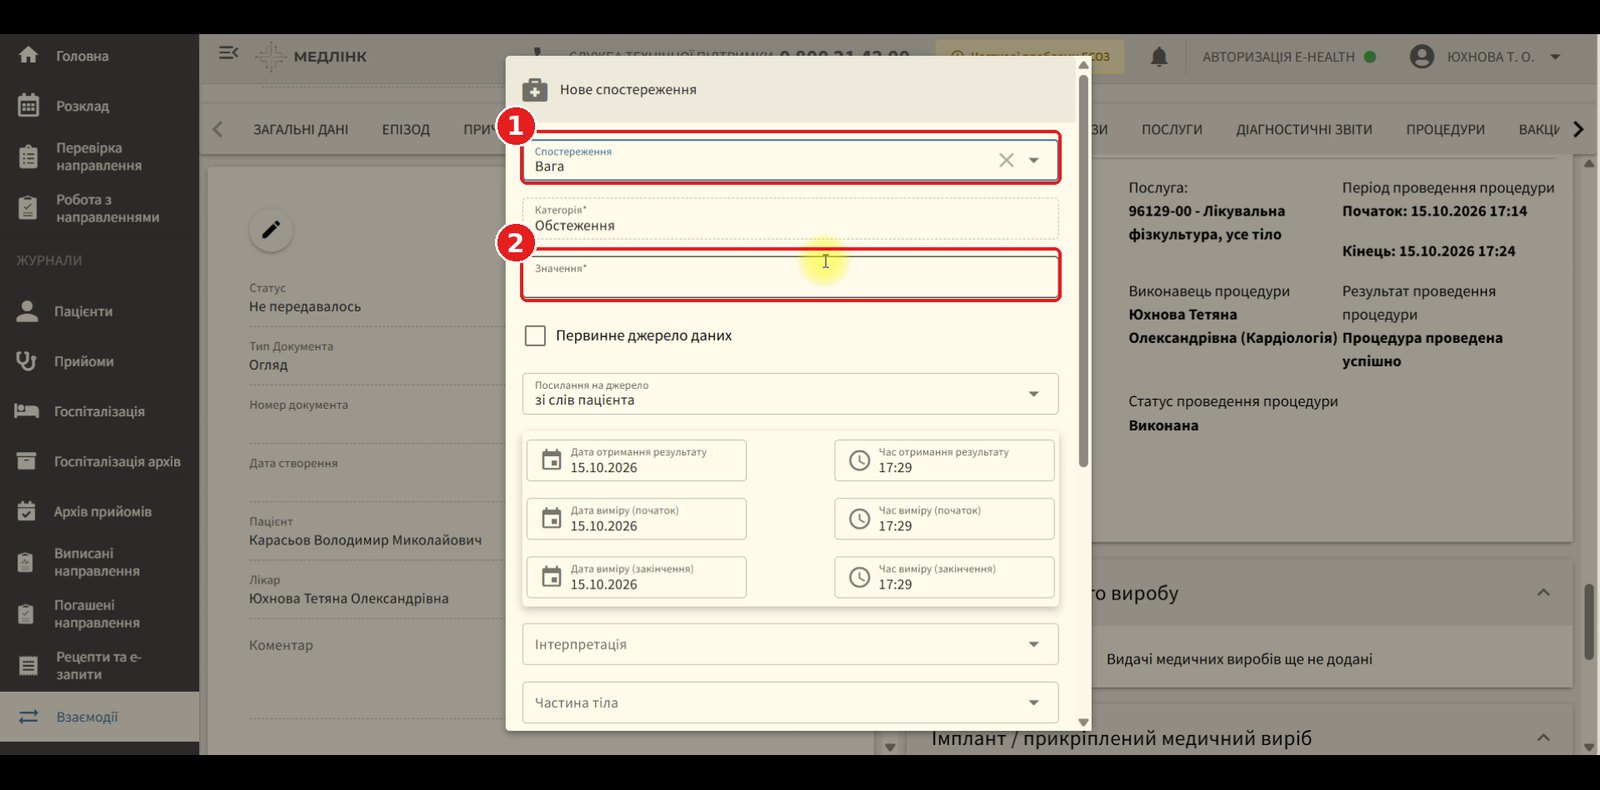The image size is (1600, 790).
Task: Open notifications bell icon
Action: click(x=1159, y=57)
